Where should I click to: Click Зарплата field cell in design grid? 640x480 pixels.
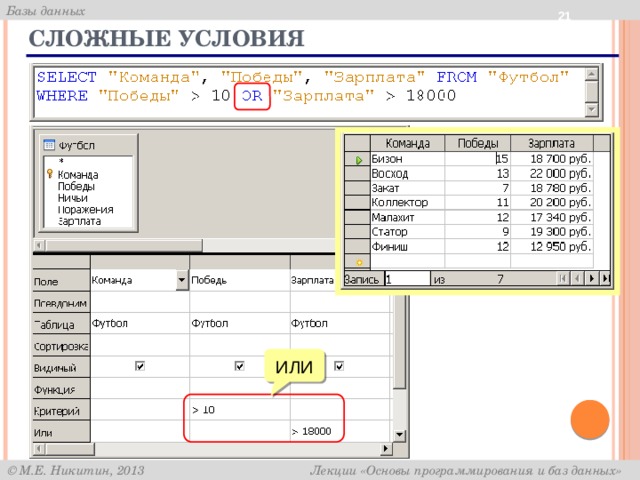click(313, 280)
